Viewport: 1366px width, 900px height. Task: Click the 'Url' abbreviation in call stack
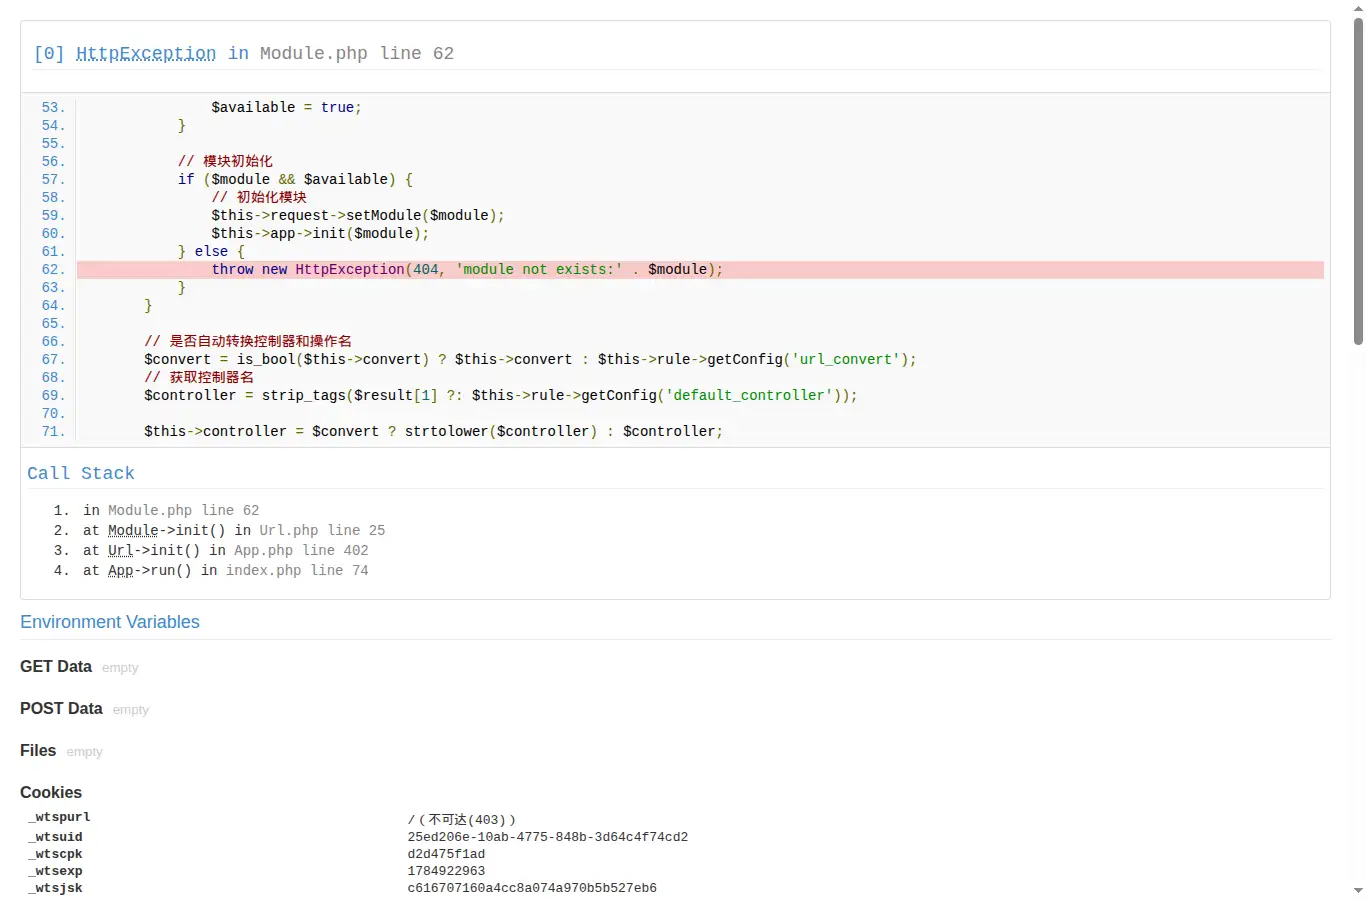pos(121,550)
